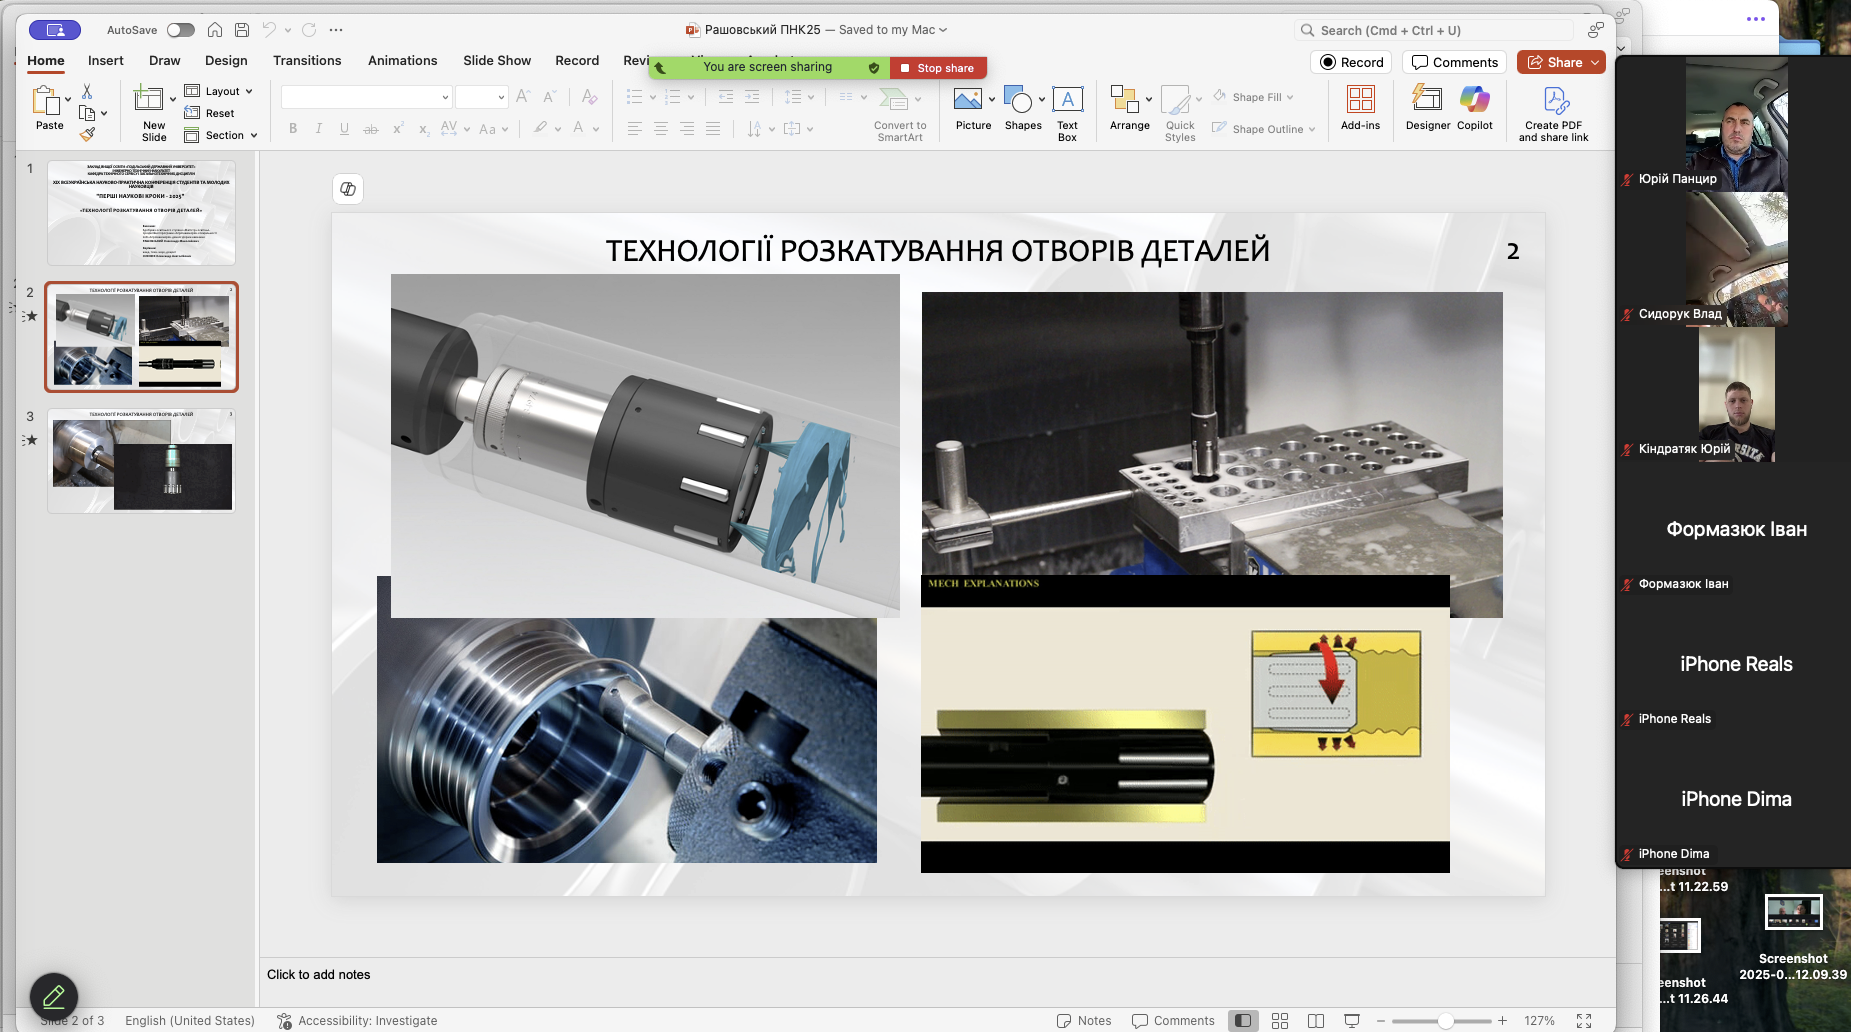1851x1032 pixels.
Task: Click the Designer icon in ribbon
Action: tap(1427, 100)
